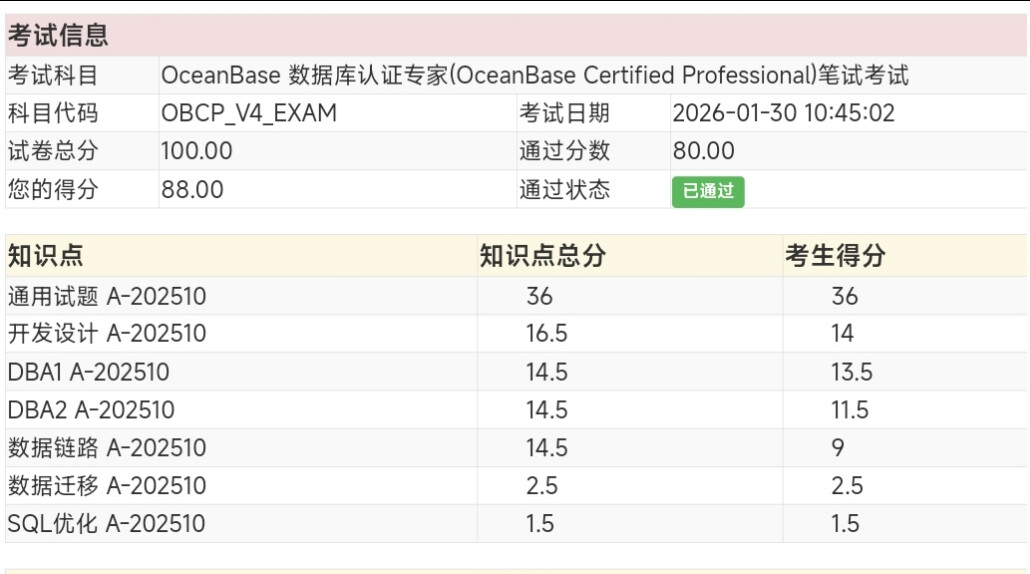Click the total paper score 100.00
Image resolution: width=1030 pixels, height=574 pixels.
coord(197,151)
